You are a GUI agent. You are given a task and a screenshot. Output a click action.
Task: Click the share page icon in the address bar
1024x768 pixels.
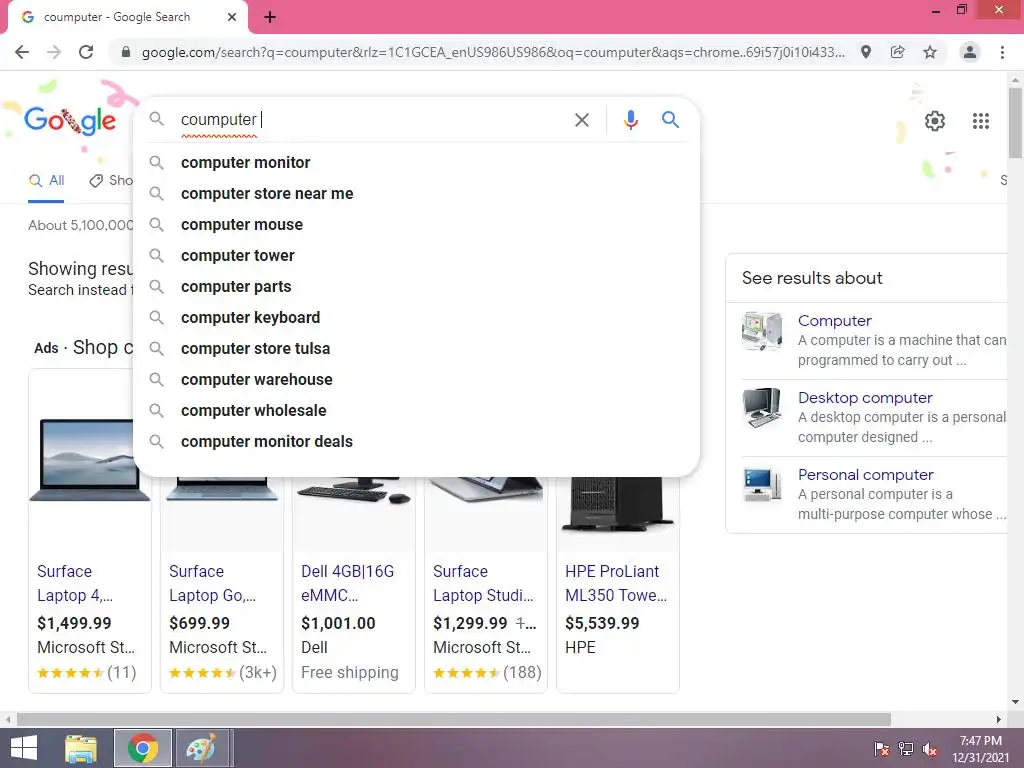tap(898, 52)
